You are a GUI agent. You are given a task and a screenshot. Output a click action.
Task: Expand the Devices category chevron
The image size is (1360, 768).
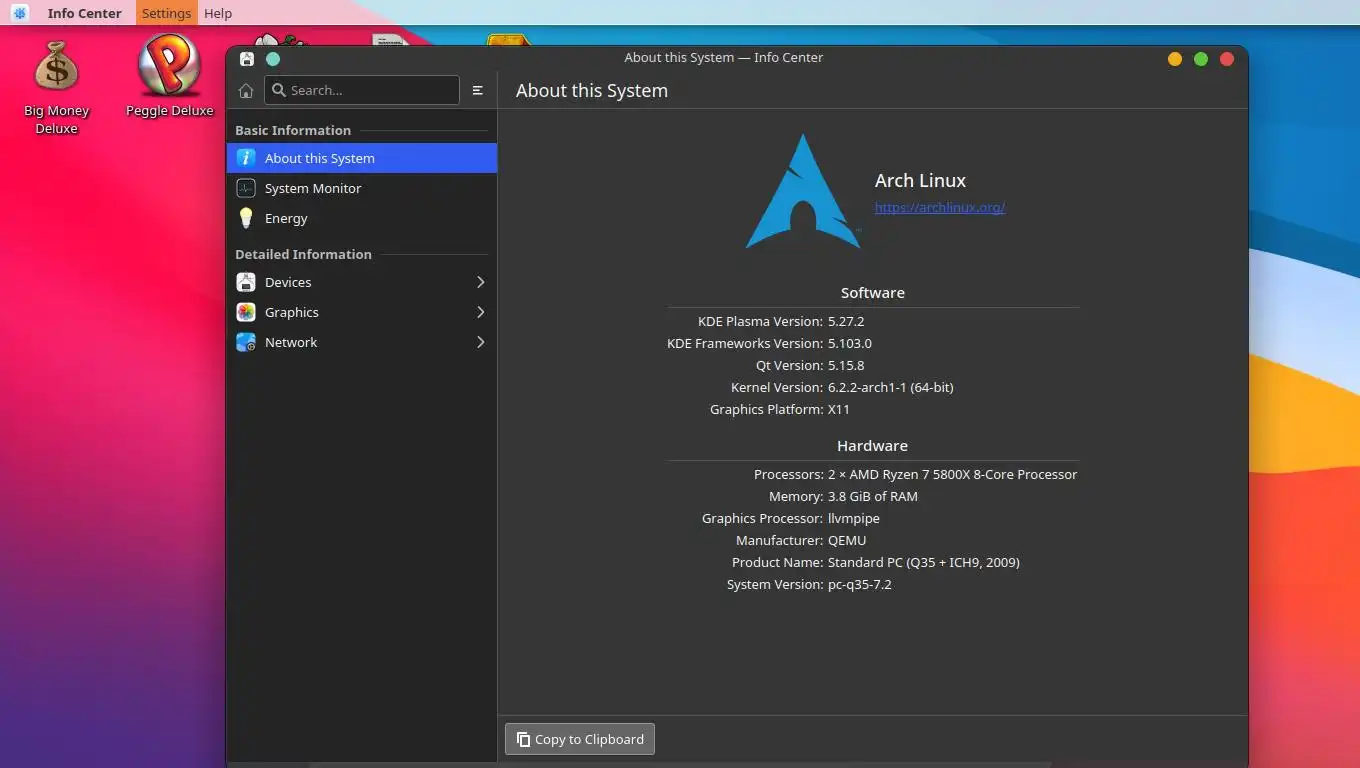[x=480, y=282]
